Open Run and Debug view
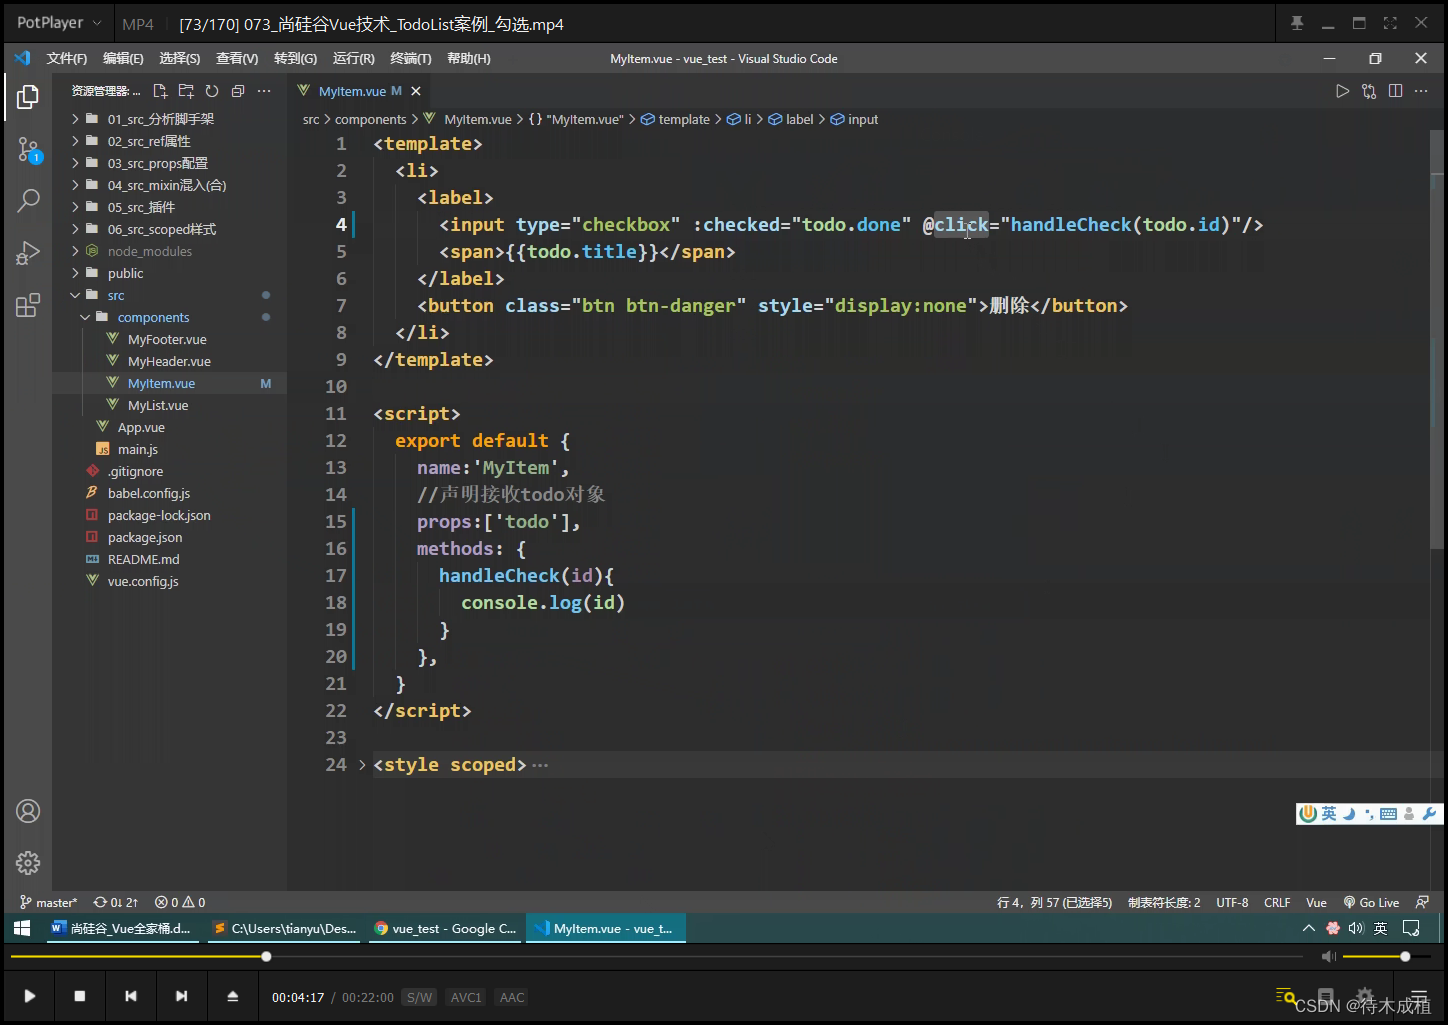The image size is (1448, 1025). (28, 253)
